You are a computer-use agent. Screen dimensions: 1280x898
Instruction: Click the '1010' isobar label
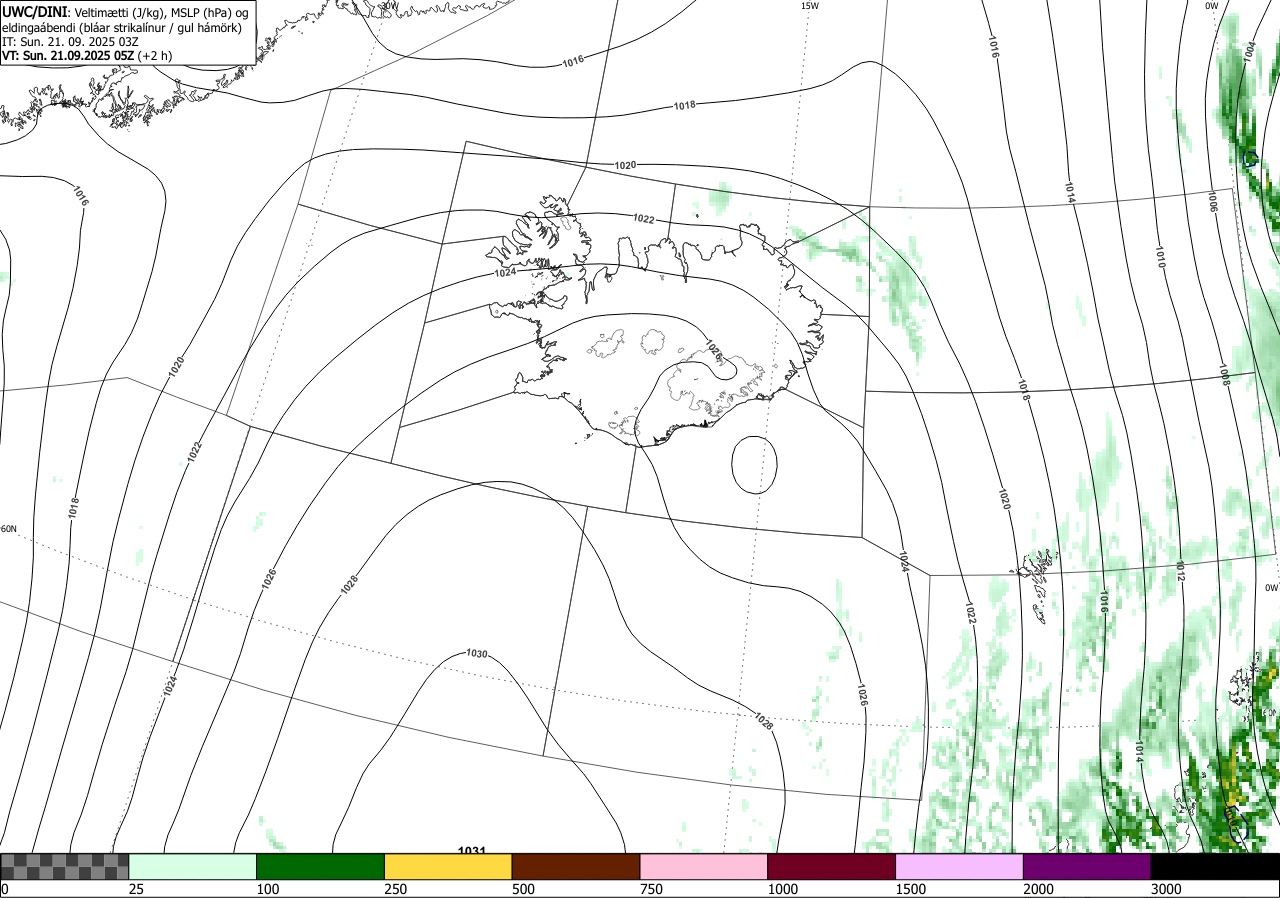click(x=1160, y=259)
